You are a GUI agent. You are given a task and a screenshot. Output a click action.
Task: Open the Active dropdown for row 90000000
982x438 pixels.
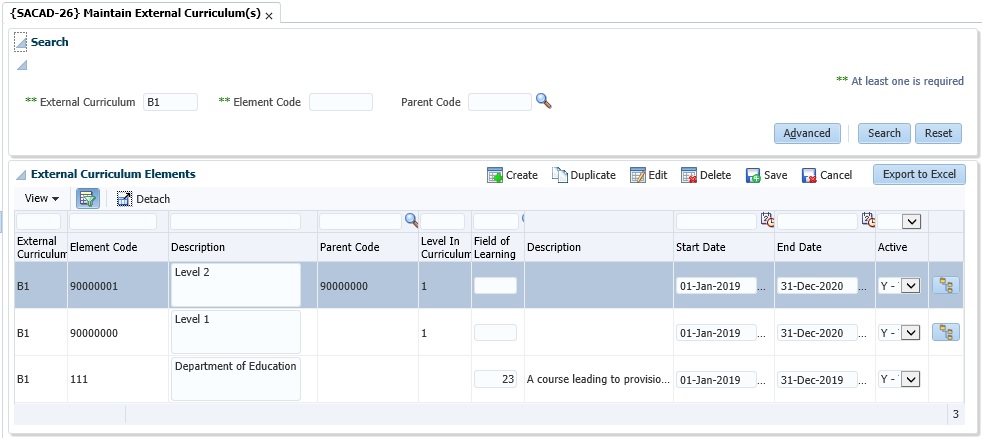tap(911, 333)
